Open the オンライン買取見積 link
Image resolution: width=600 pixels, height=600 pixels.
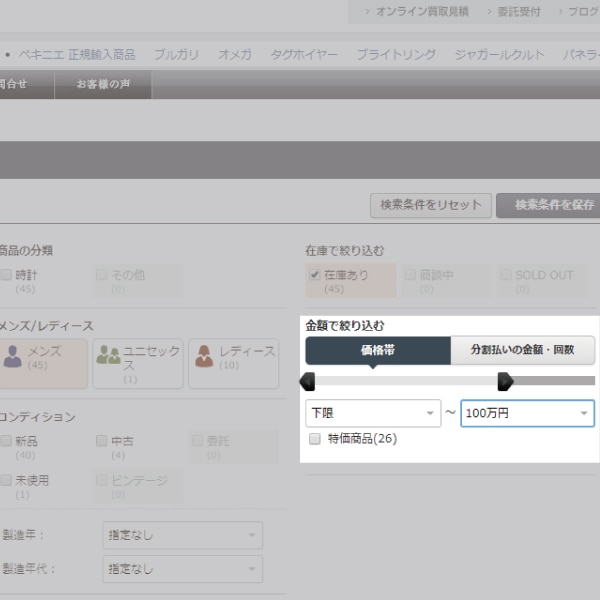pos(421,11)
